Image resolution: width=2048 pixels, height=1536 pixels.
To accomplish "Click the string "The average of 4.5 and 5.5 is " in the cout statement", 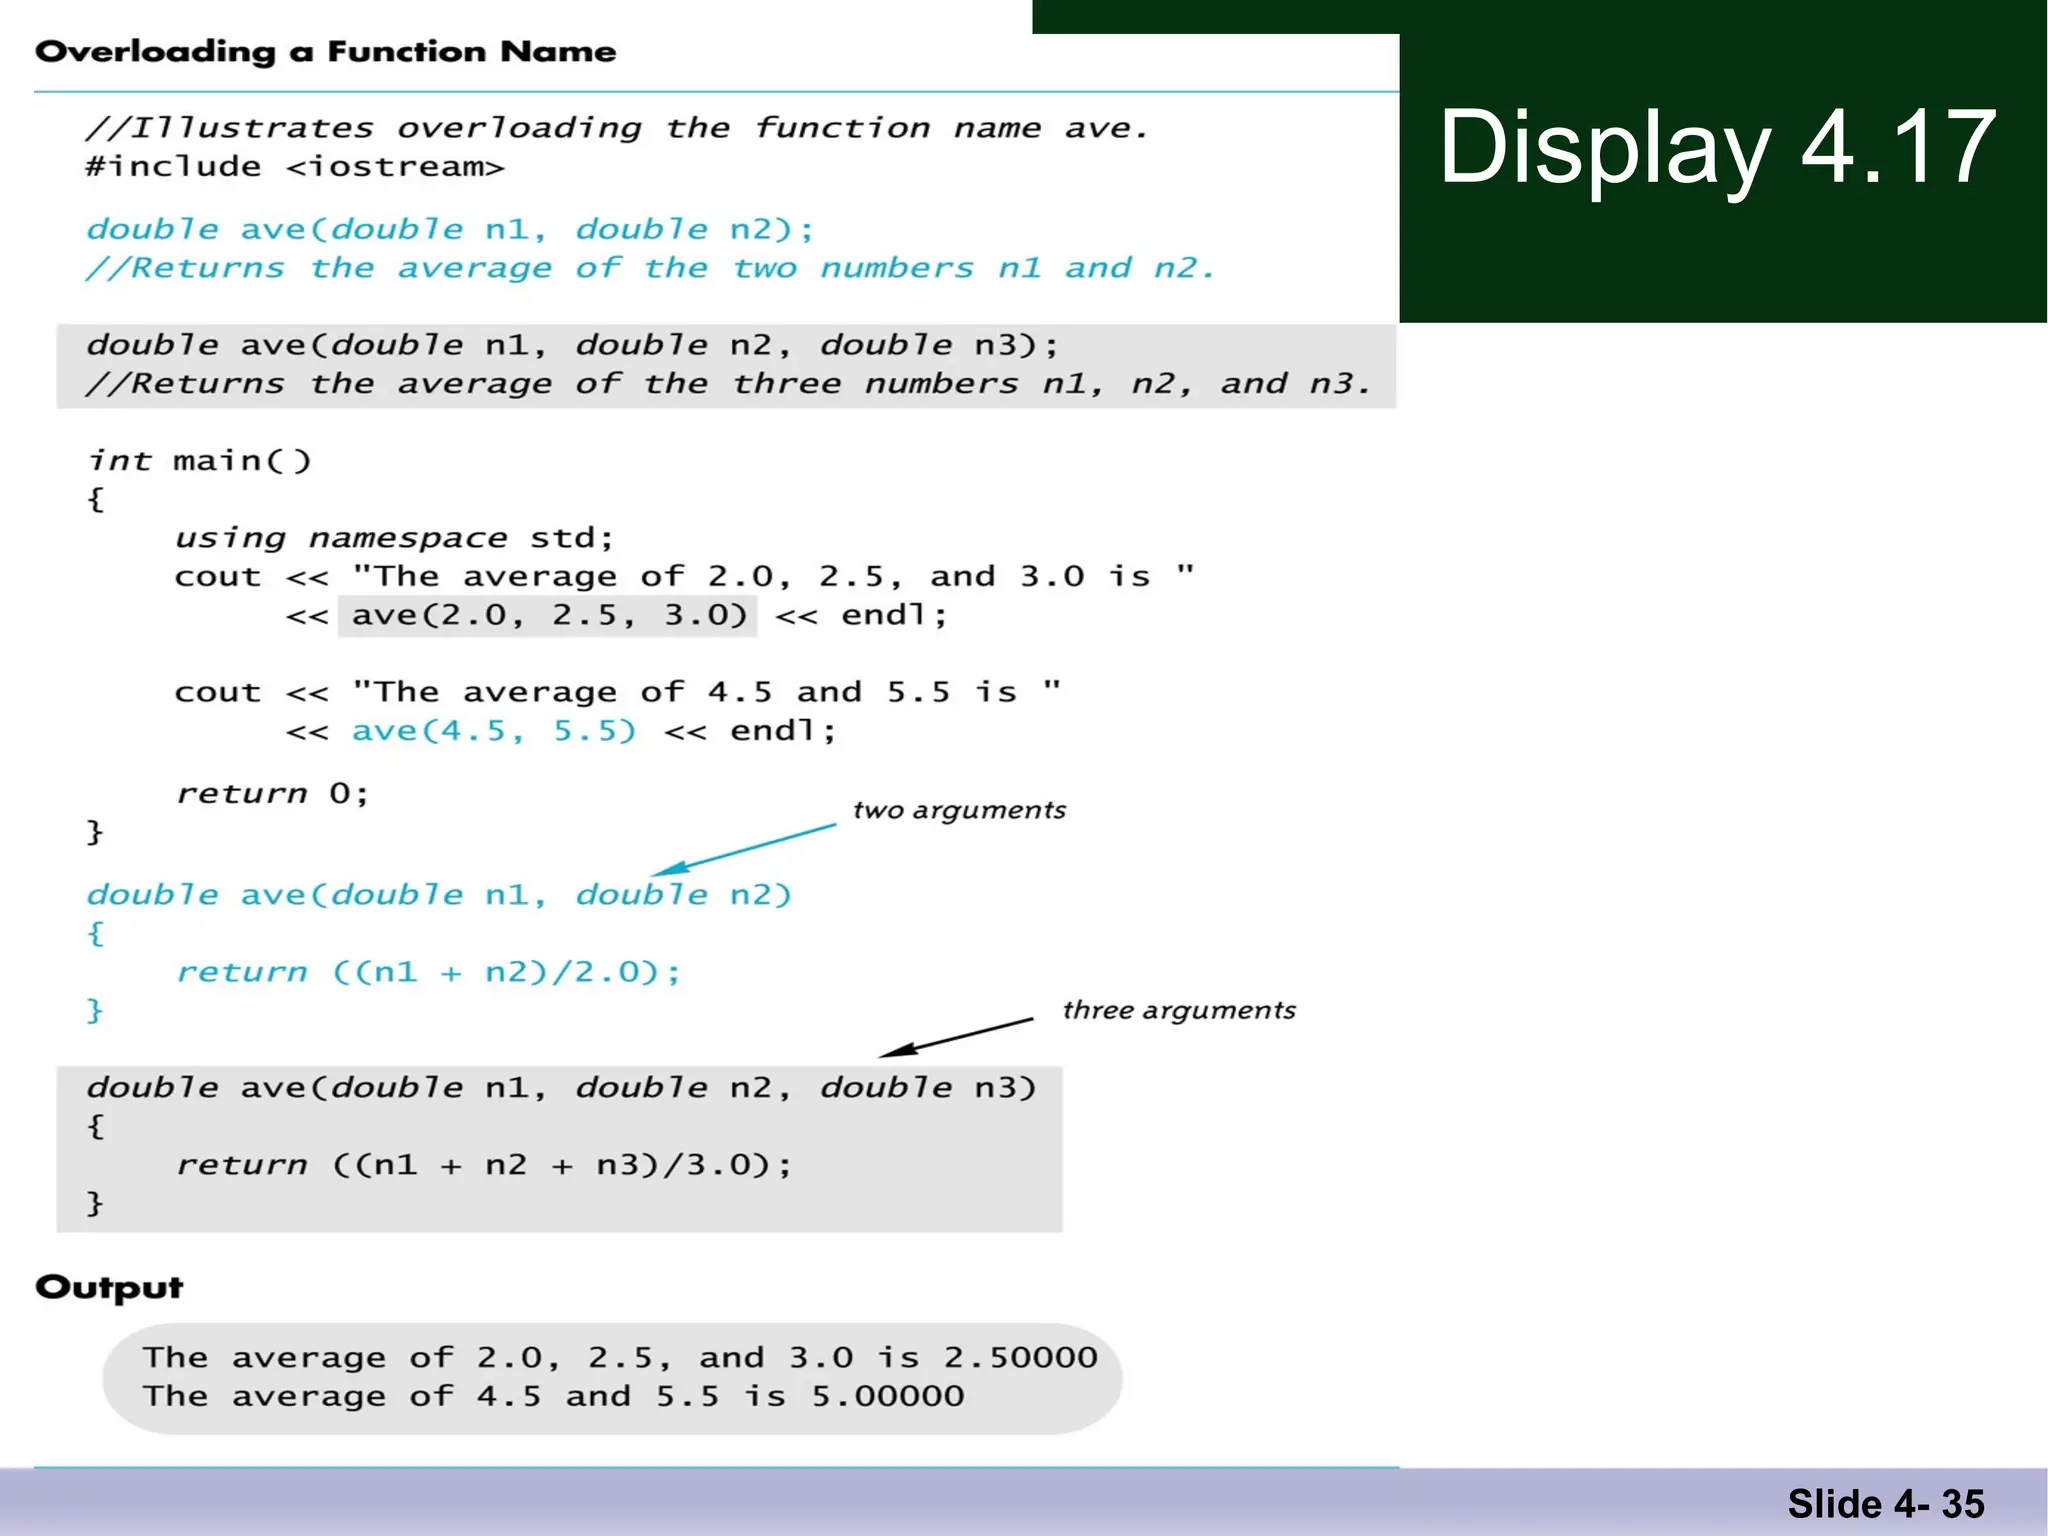I will tap(706, 692).
